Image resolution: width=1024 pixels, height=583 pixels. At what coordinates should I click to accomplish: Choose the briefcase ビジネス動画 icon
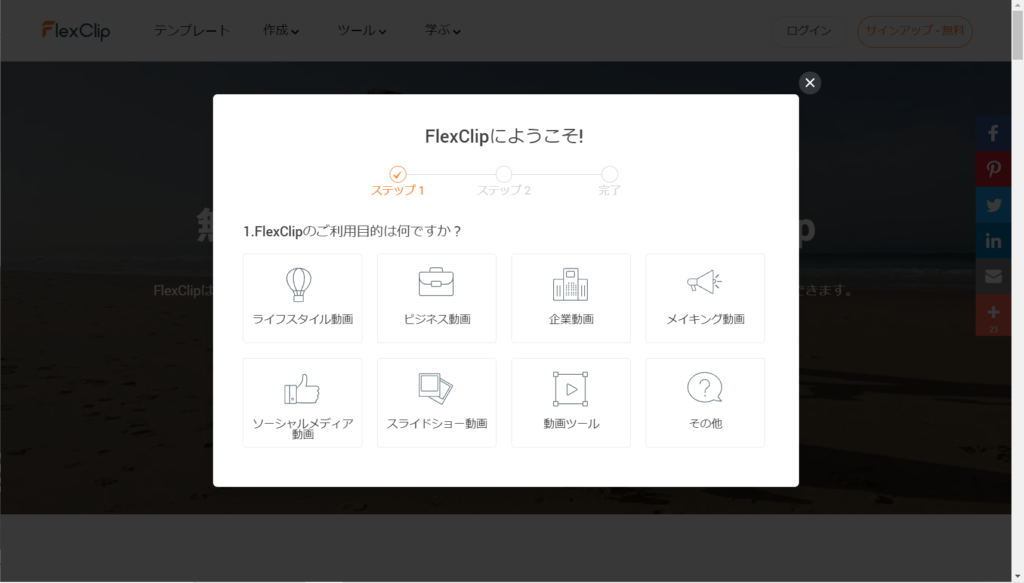pos(436,282)
